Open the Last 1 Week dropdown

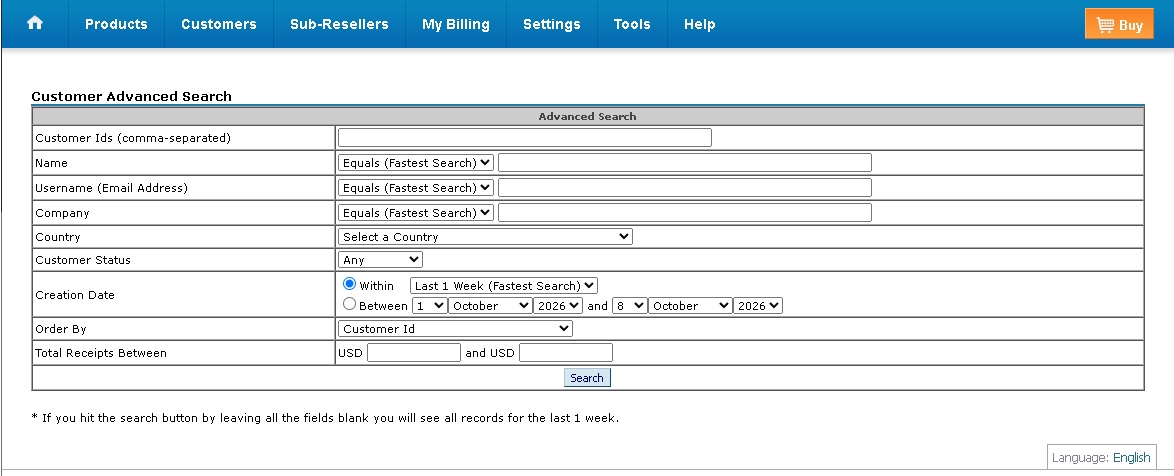point(504,285)
